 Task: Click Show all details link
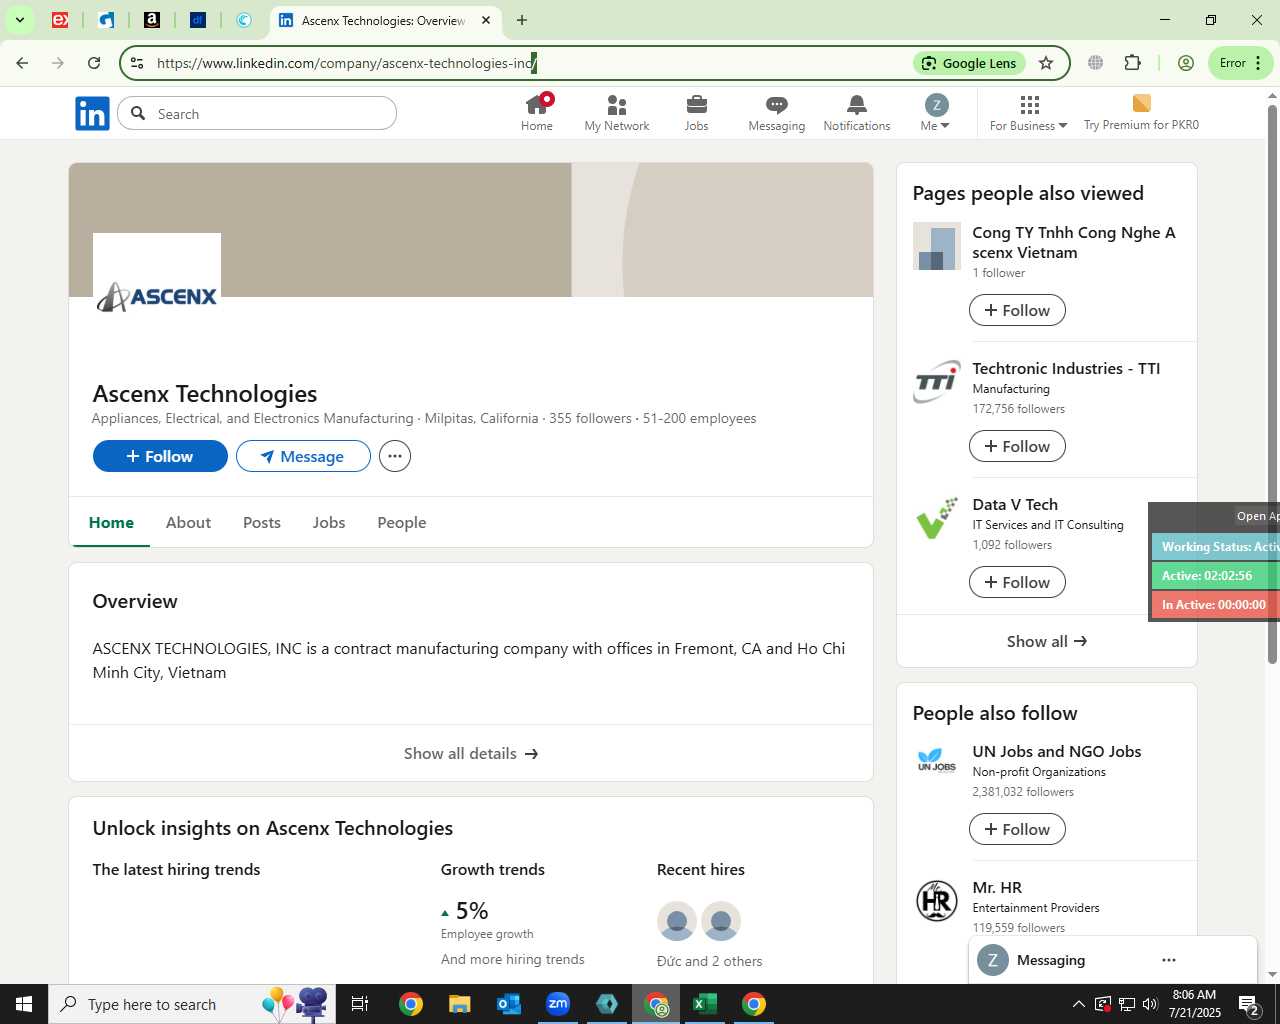[471, 753]
